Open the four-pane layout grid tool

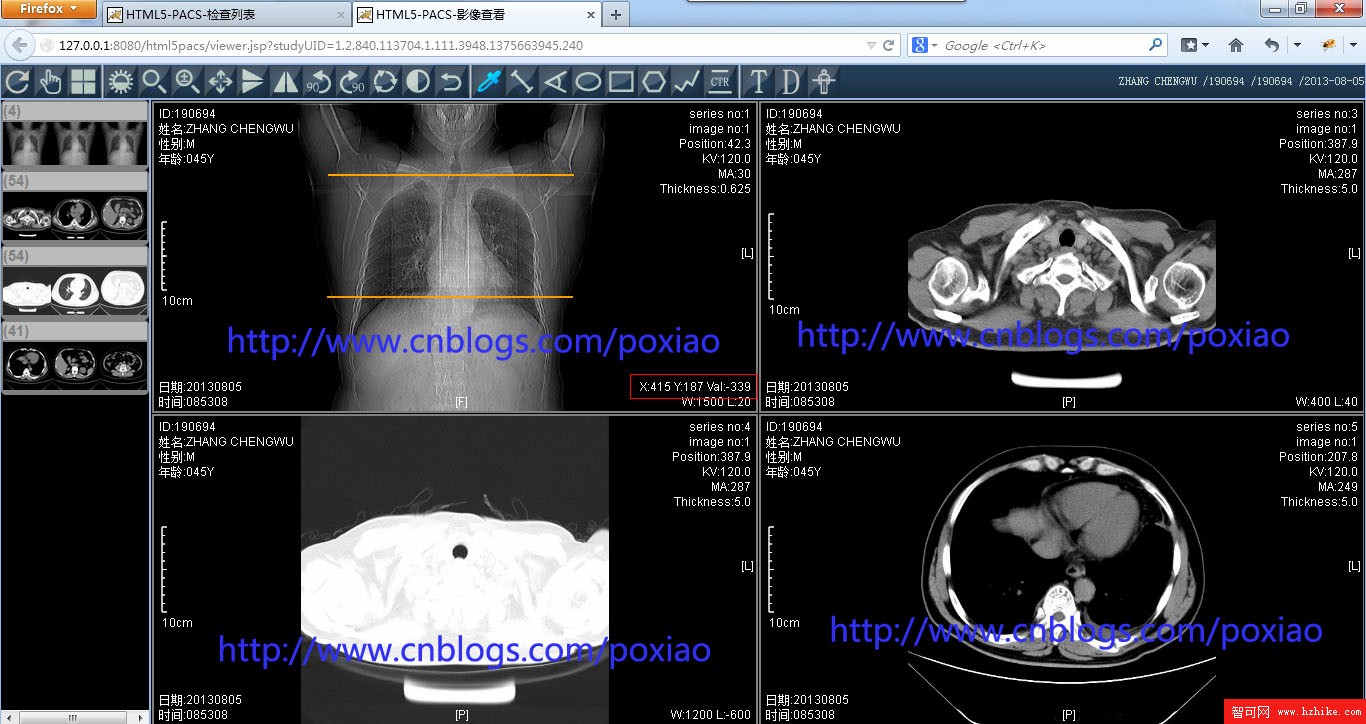83,82
